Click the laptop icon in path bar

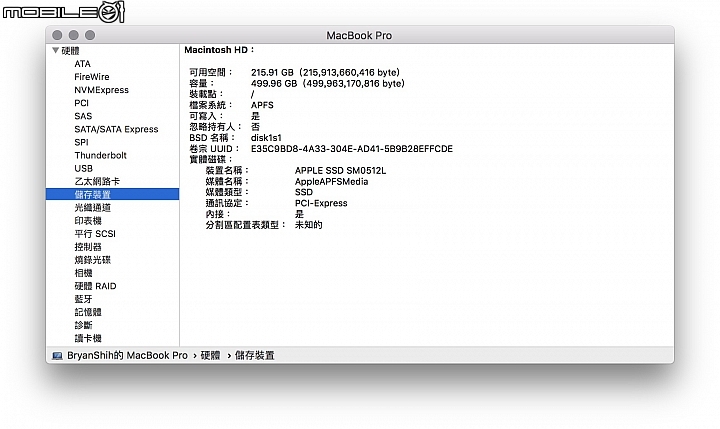tap(57, 356)
